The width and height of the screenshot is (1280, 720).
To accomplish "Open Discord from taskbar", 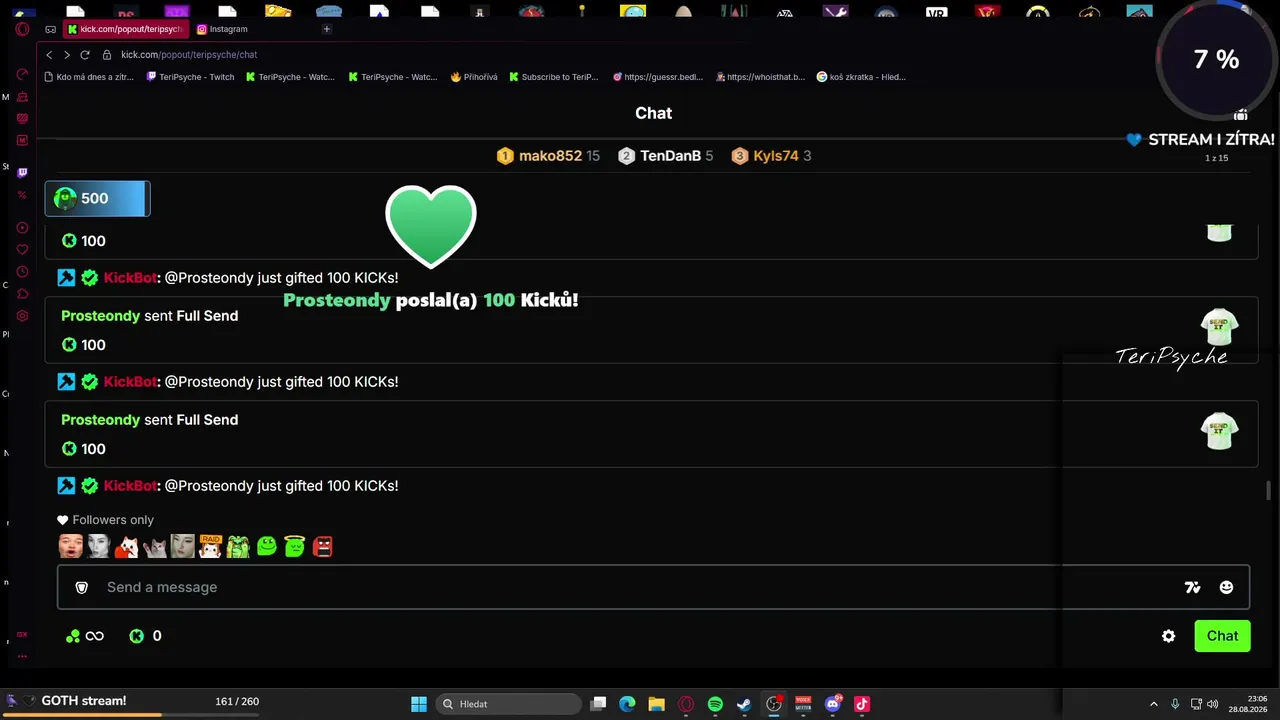I will 833,704.
